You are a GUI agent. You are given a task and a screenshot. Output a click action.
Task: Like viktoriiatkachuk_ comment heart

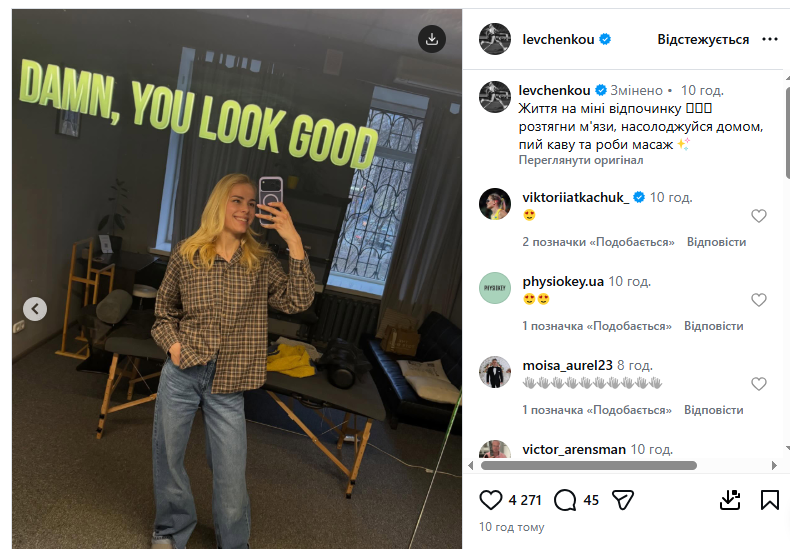click(759, 216)
